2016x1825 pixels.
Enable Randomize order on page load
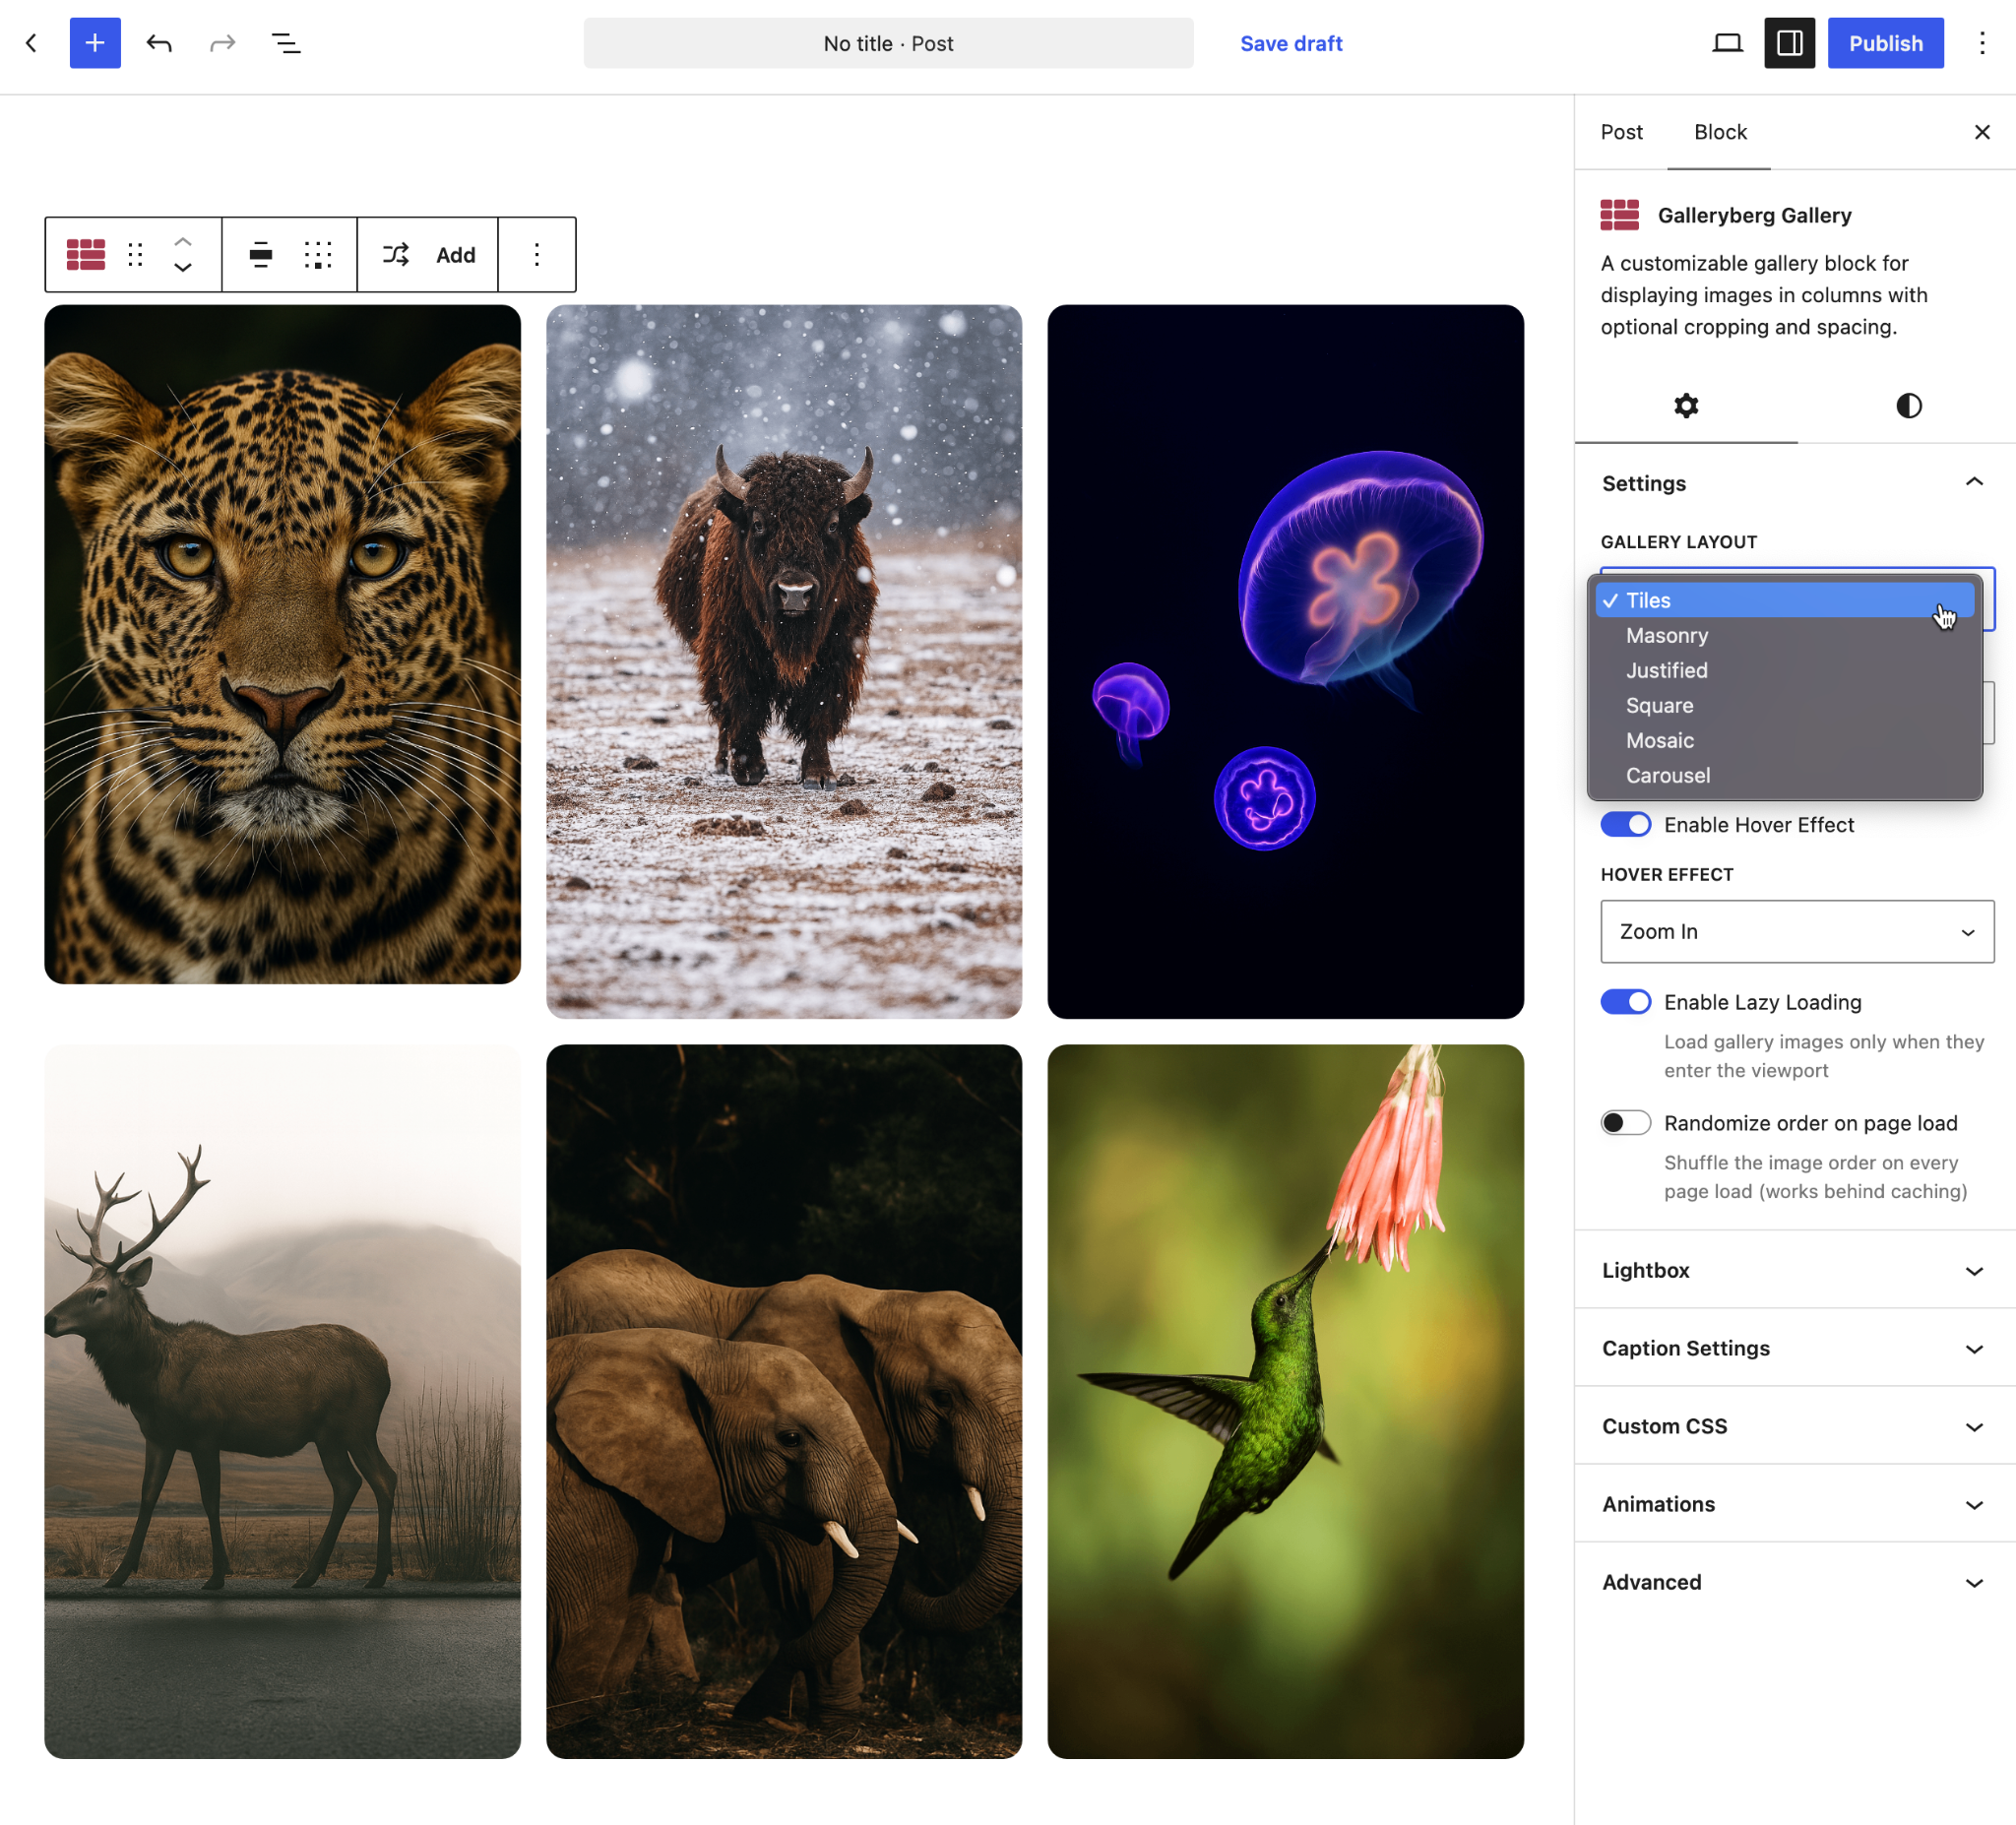[1625, 1122]
